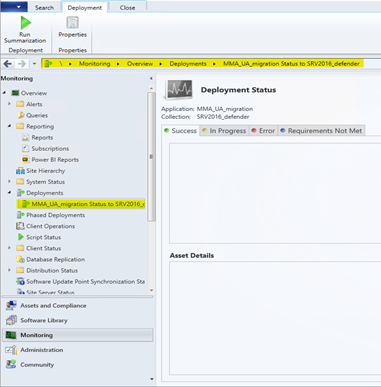Click the Back navigation arrow

8,63
